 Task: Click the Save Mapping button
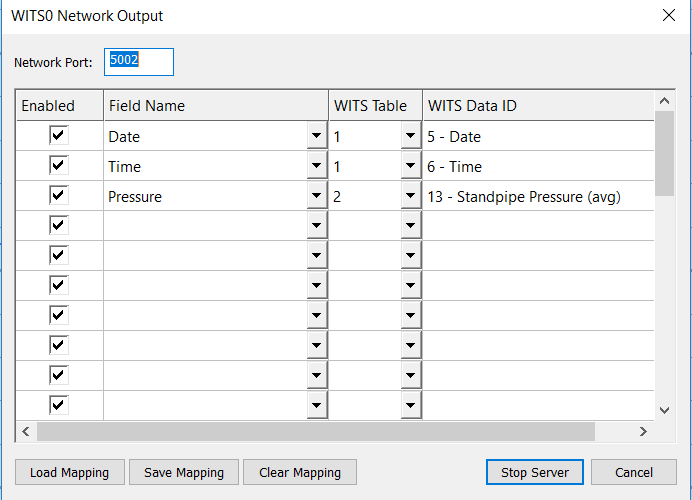(183, 472)
